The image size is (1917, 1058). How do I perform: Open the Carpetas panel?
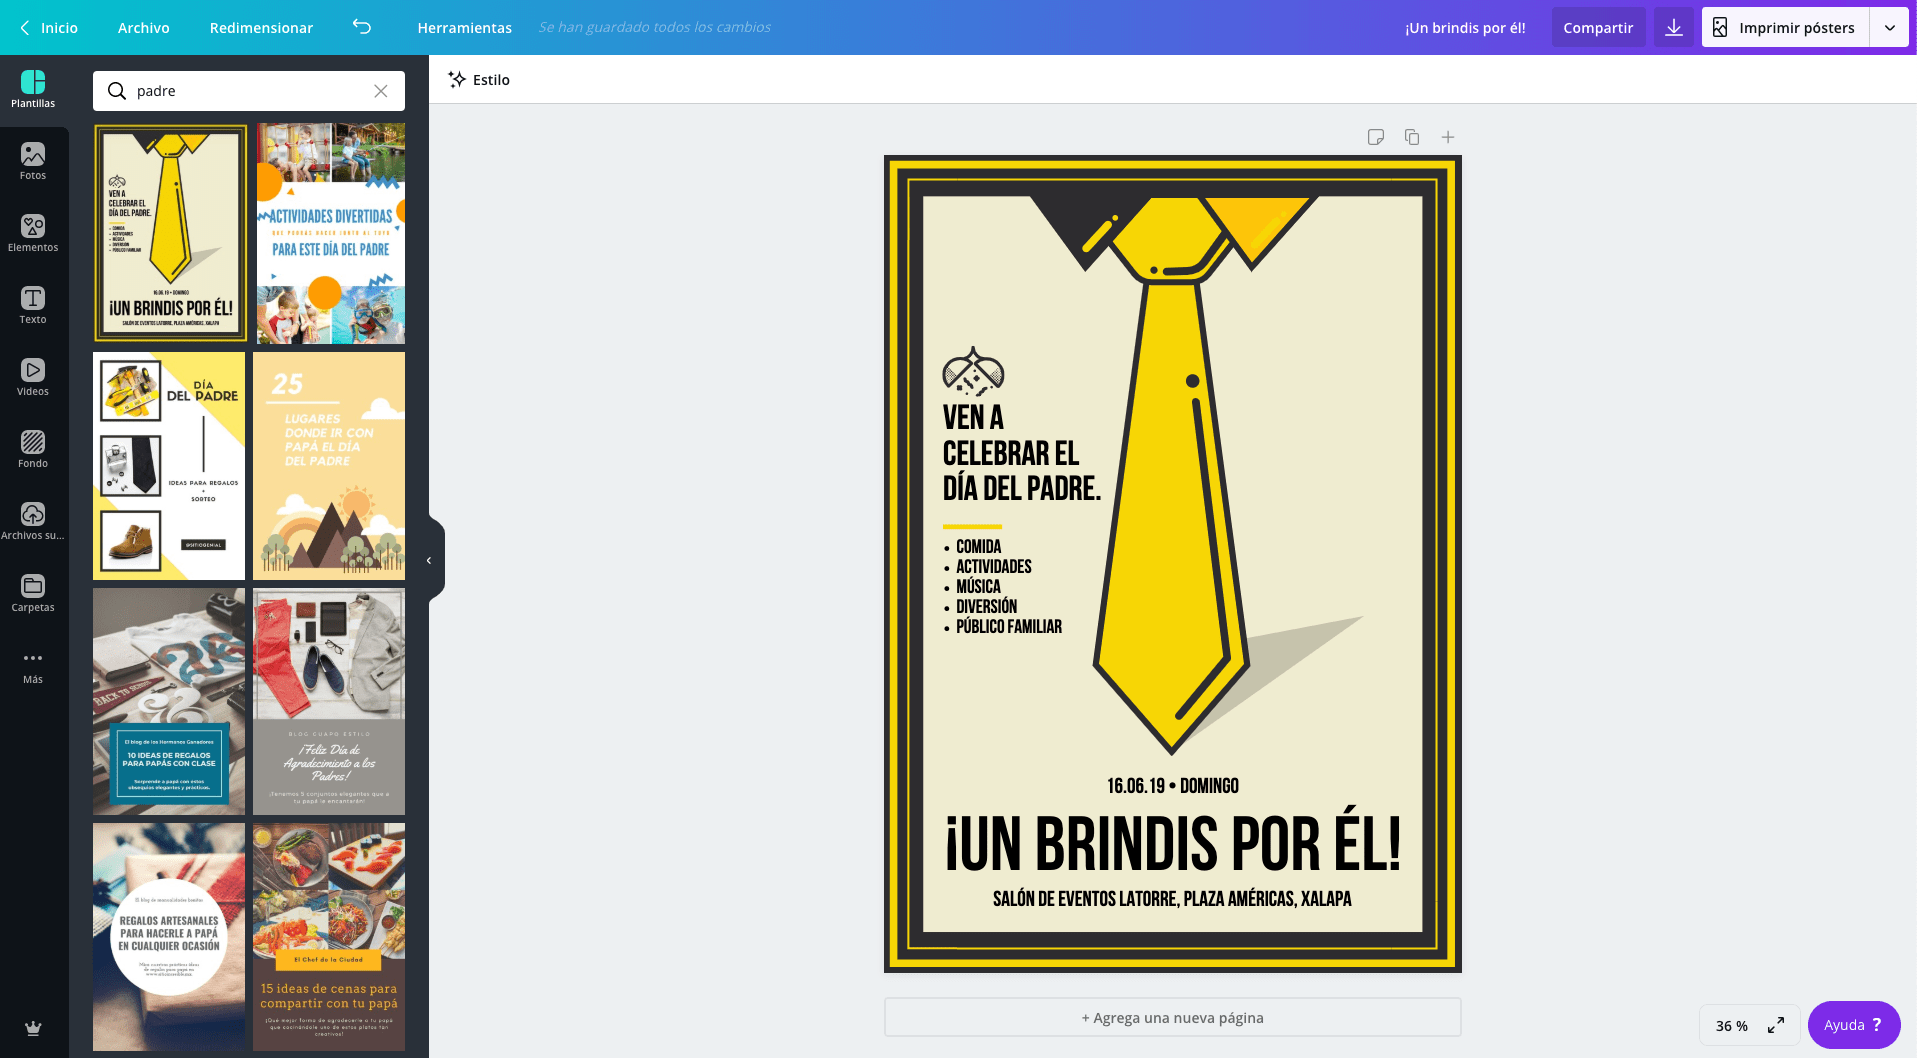[33, 594]
